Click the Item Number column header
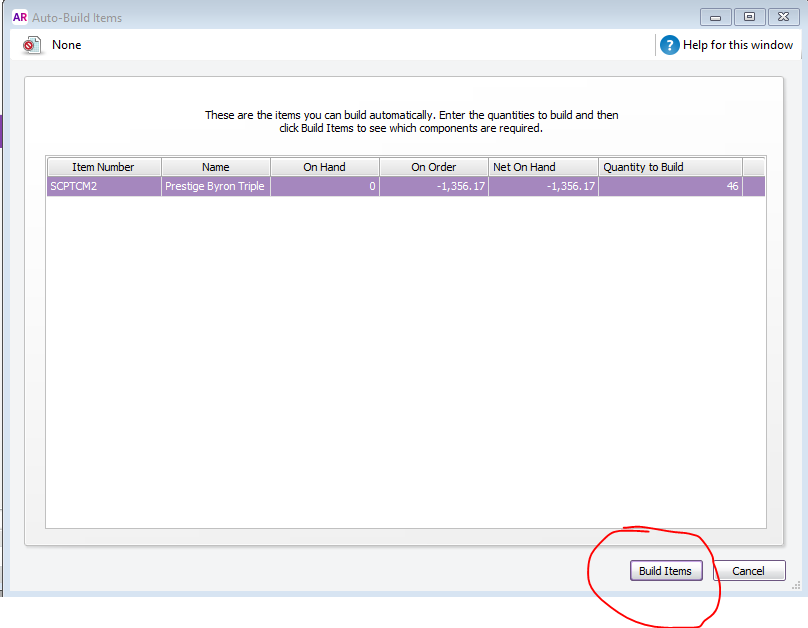808x628 pixels. click(x=103, y=167)
